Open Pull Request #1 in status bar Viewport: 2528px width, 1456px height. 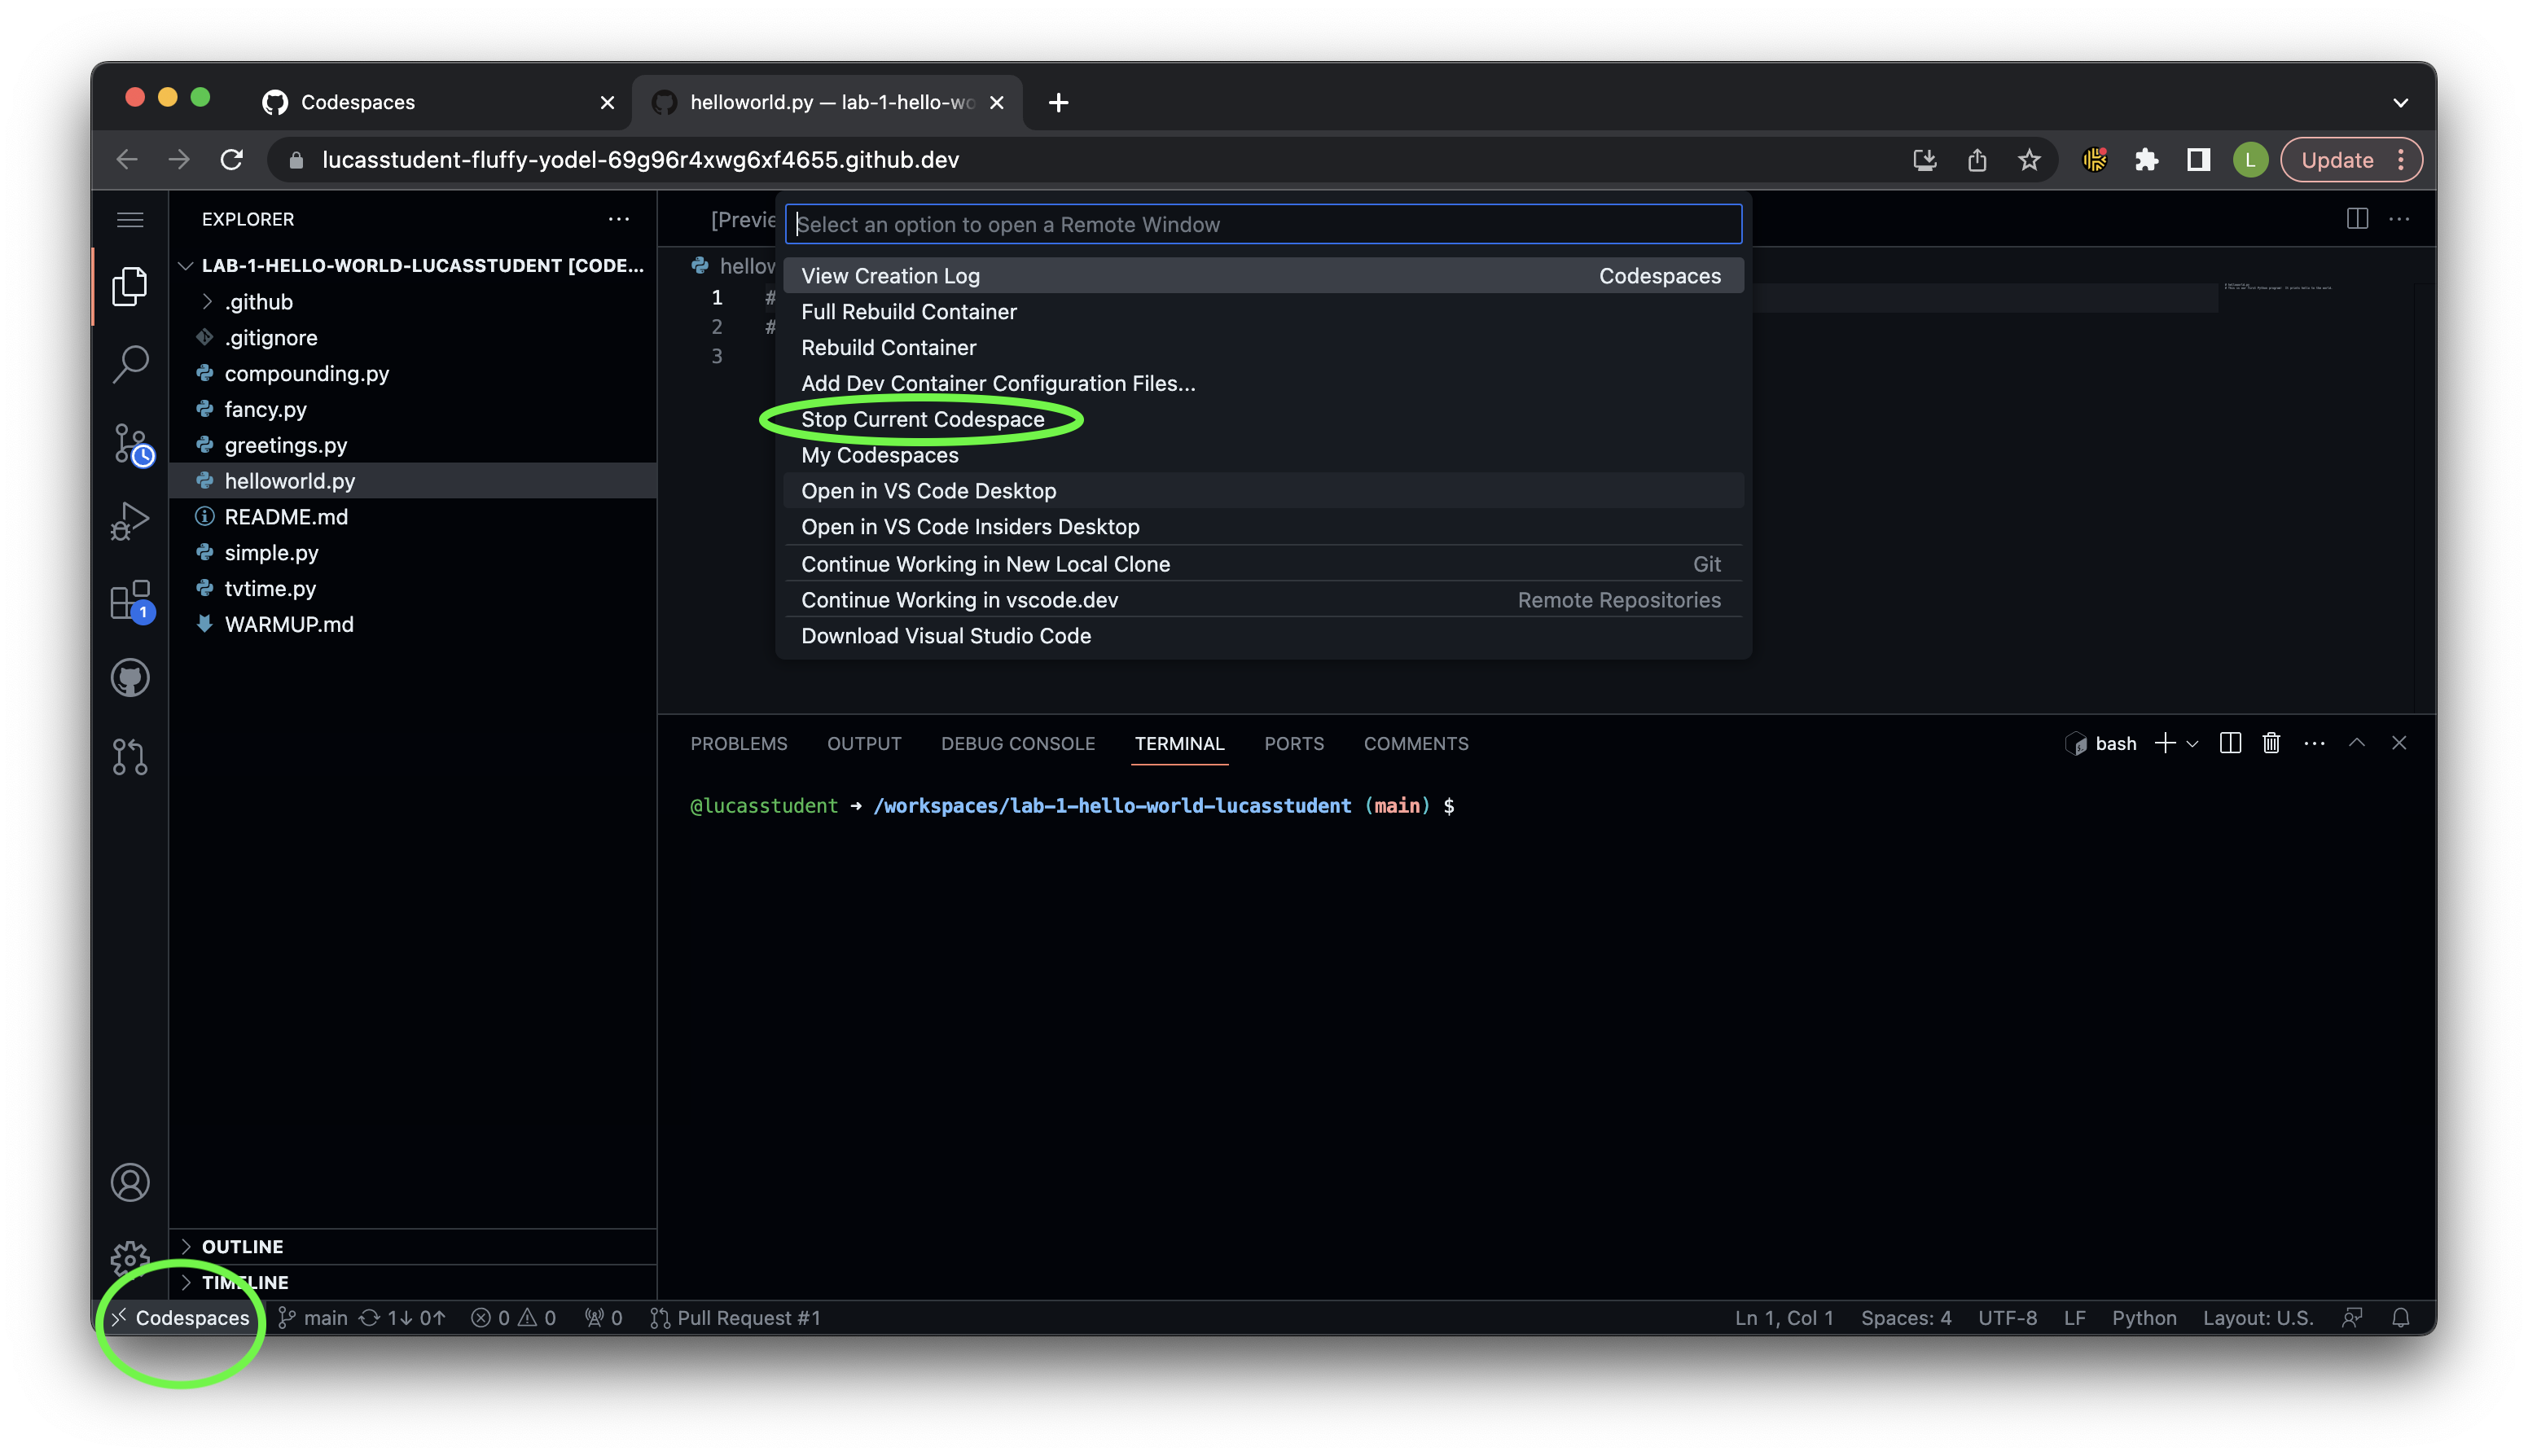click(735, 1318)
